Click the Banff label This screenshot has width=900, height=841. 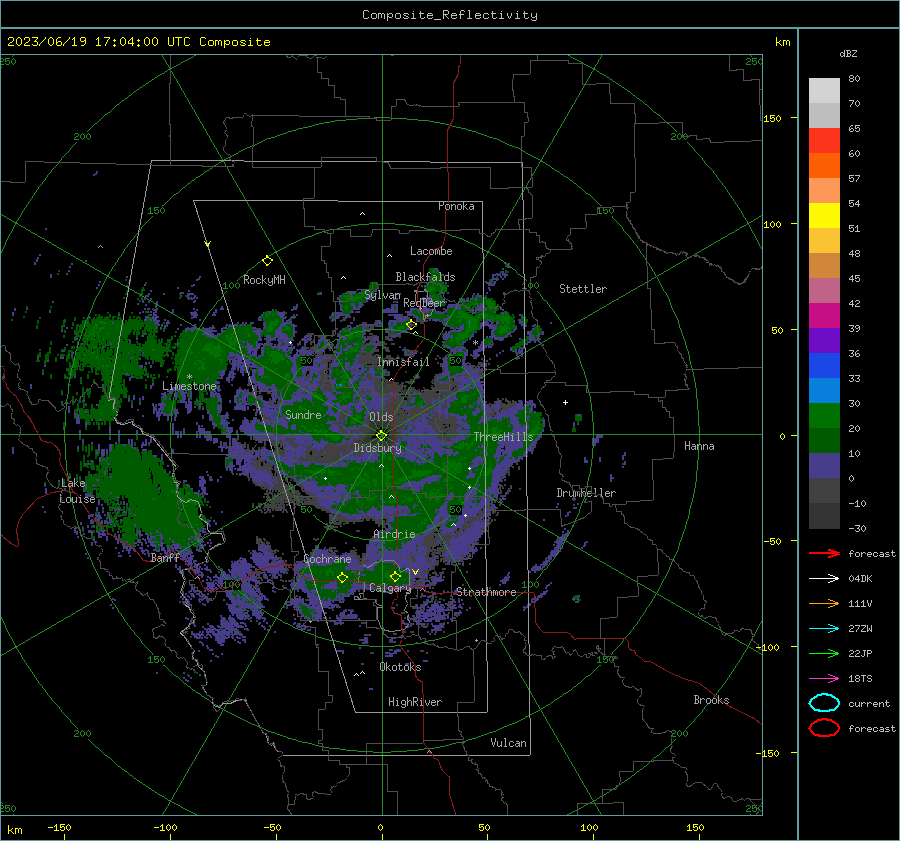point(165,557)
